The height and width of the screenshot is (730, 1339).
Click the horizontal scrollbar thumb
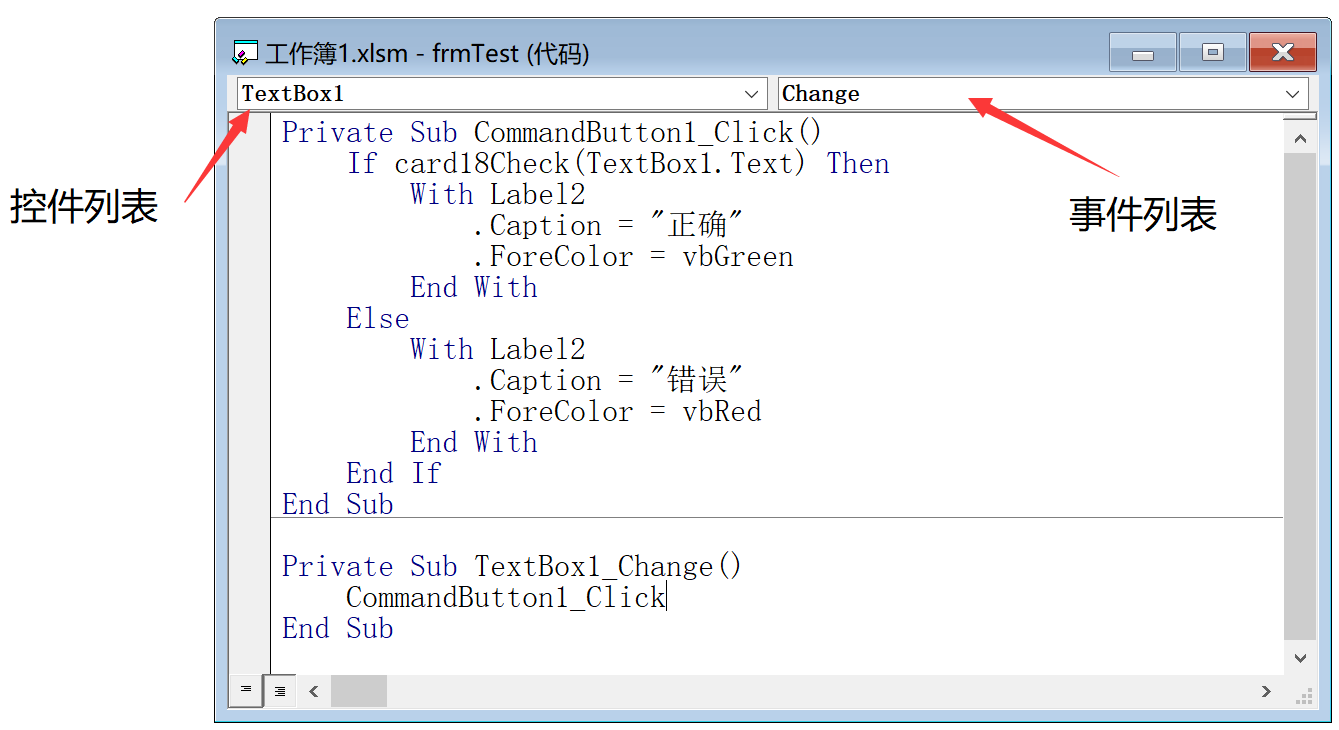click(358, 691)
